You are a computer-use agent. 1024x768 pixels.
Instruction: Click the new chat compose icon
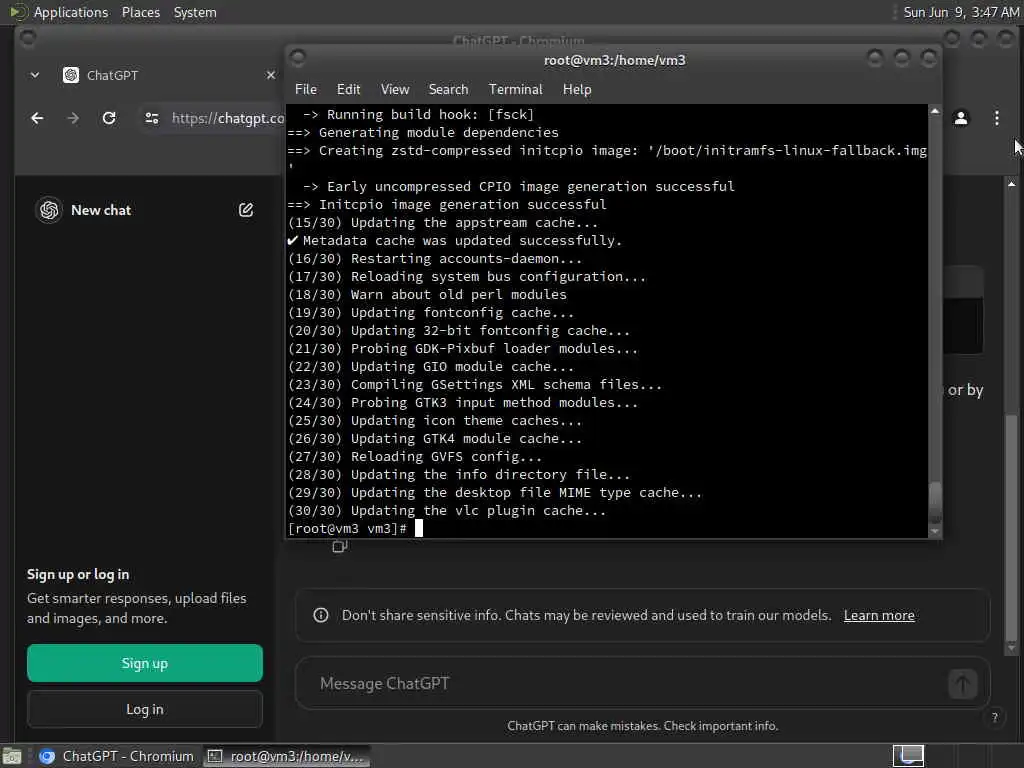pos(246,210)
